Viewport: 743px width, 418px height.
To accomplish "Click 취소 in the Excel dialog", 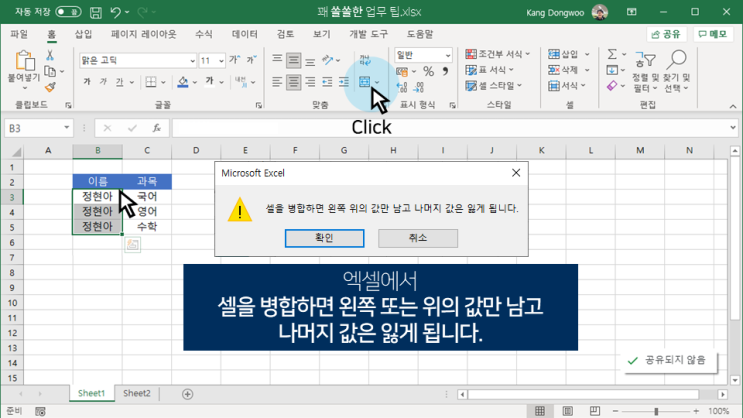I will (x=418, y=238).
